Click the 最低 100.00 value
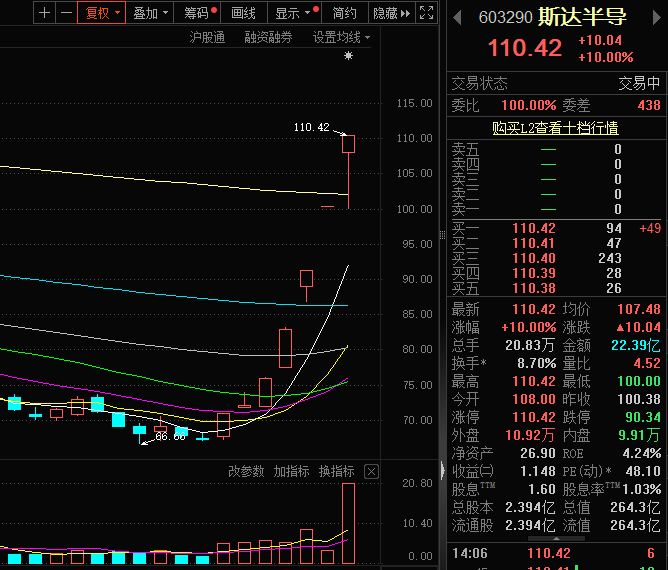 639,381
